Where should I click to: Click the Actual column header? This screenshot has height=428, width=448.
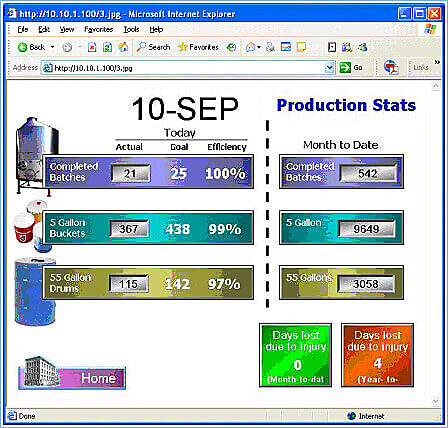pos(129,147)
